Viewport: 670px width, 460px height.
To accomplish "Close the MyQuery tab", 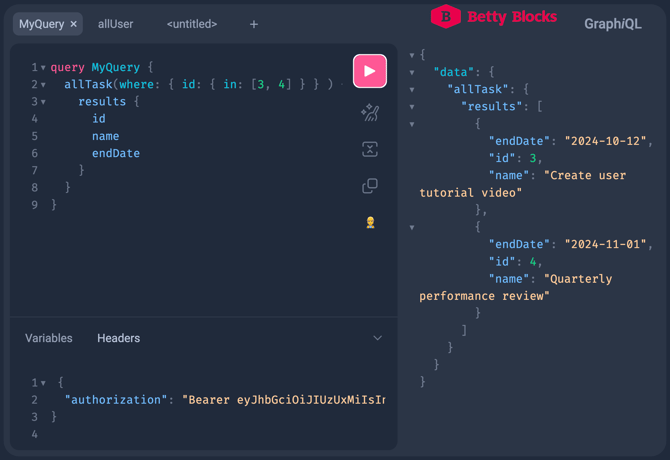I will click(73, 24).
